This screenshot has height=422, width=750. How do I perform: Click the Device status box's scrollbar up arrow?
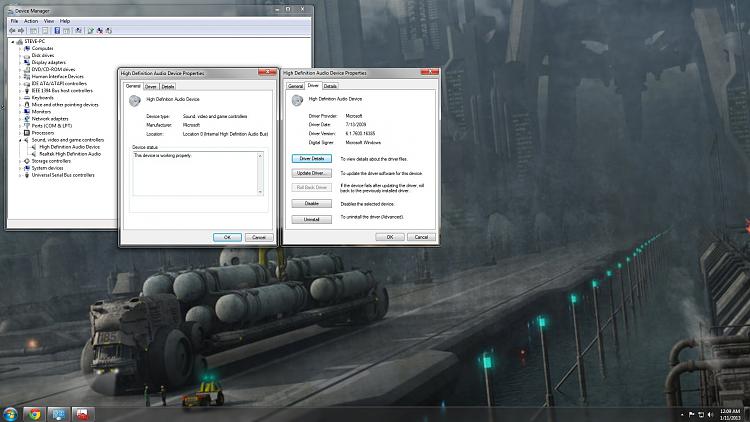pyautogui.click(x=260, y=156)
